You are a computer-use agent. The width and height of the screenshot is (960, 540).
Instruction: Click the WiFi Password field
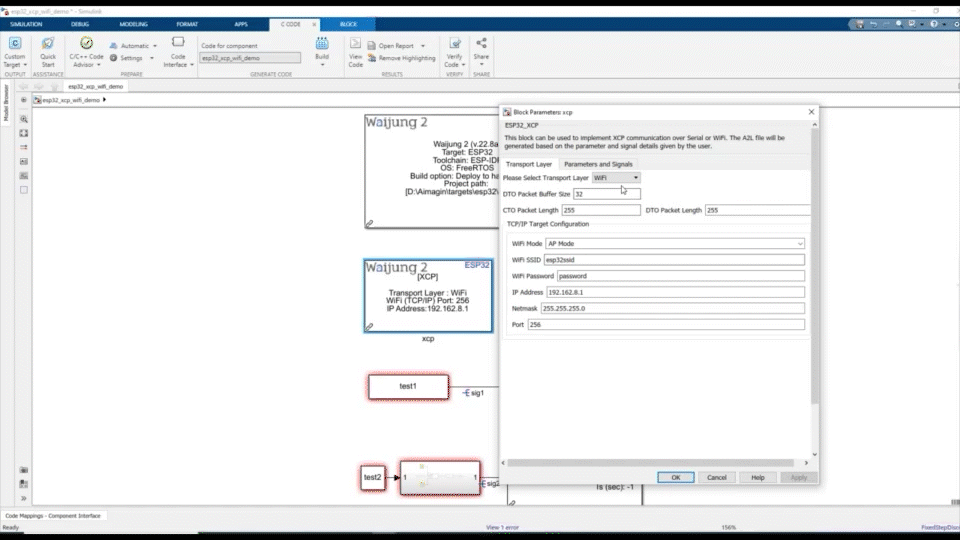[x=680, y=276]
